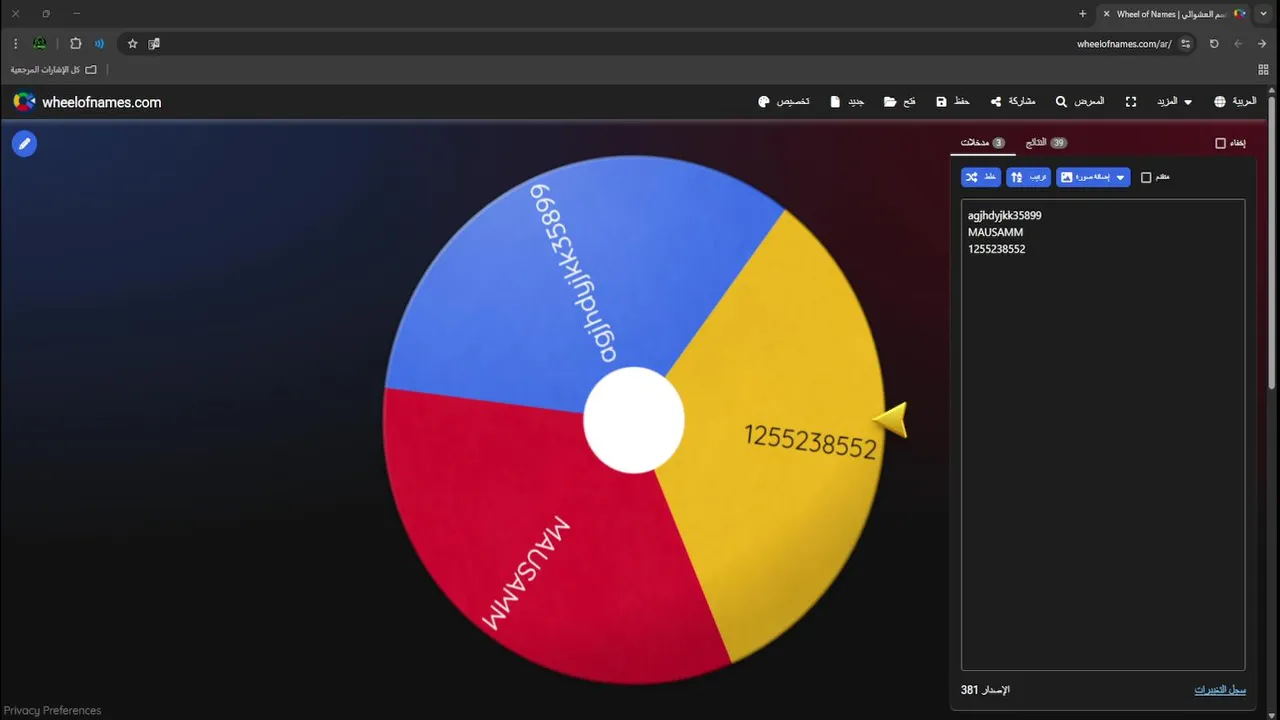The width and height of the screenshot is (1280, 720).
Task: Expand the More (المزيد) menu
Action: pyautogui.click(x=1174, y=102)
